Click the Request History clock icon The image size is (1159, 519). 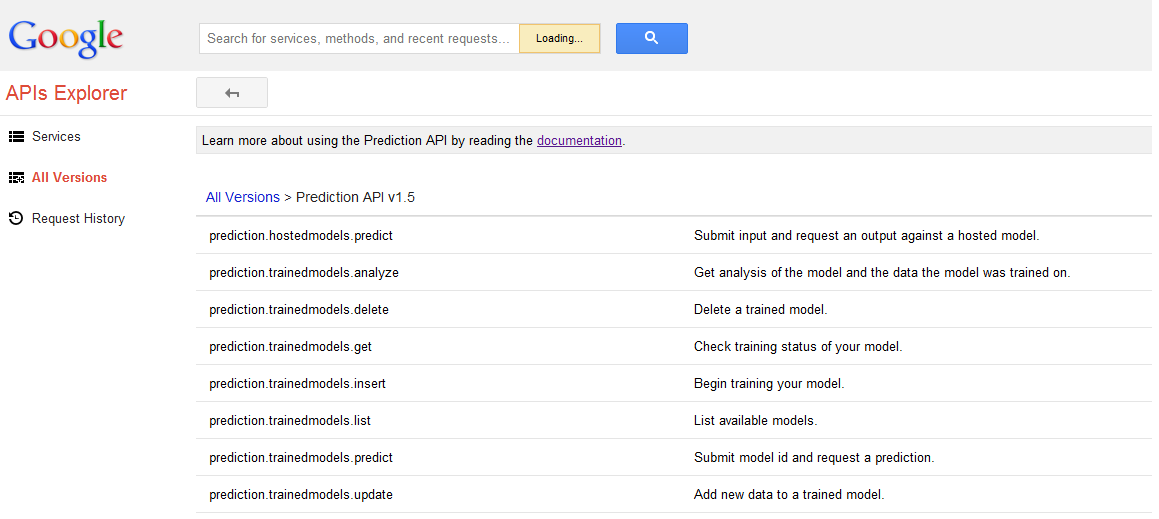(x=16, y=218)
